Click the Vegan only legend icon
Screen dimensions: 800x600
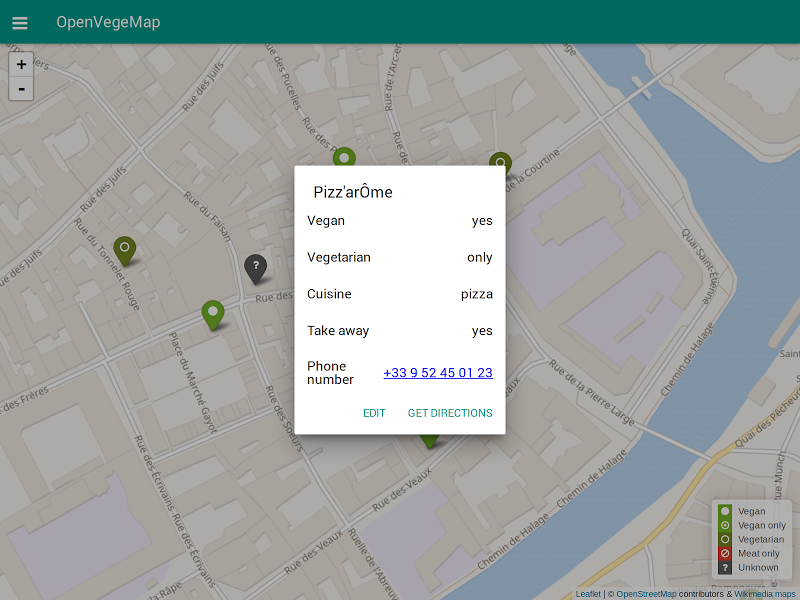pyautogui.click(x=725, y=525)
